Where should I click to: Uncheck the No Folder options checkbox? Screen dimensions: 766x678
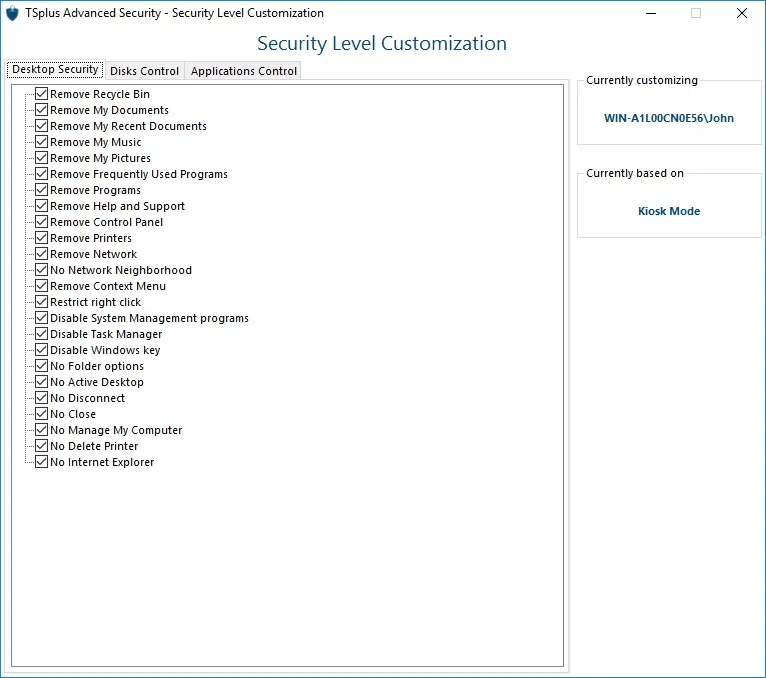(x=42, y=365)
